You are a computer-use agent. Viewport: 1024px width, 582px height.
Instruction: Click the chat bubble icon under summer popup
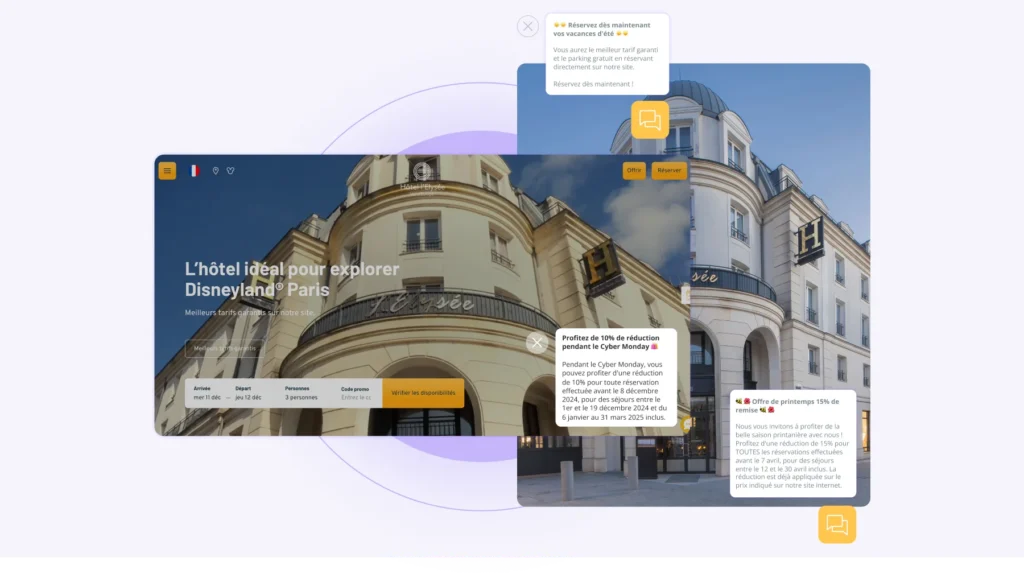click(x=650, y=120)
